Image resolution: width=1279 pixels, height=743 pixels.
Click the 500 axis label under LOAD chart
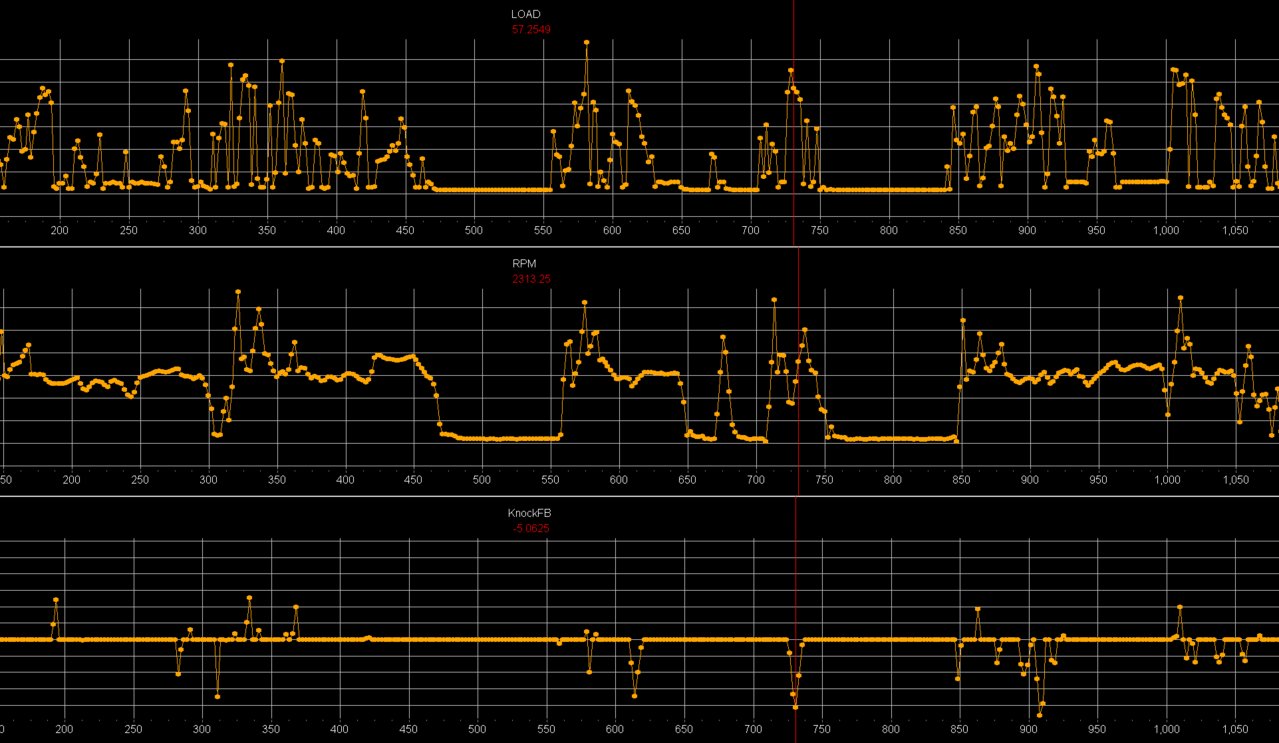coord(474,231)
